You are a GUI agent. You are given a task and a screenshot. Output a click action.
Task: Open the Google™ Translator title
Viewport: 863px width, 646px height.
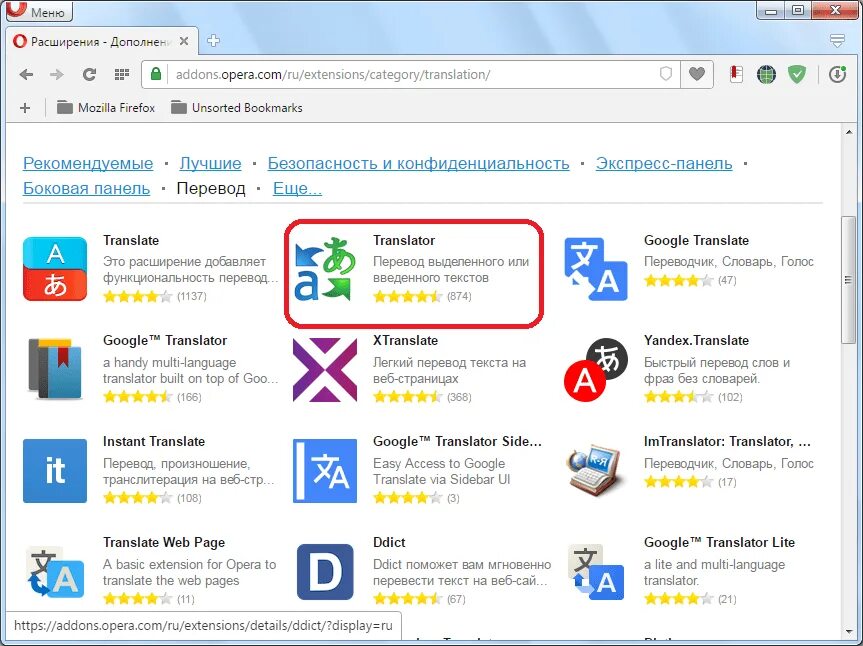pyautogui.click(x=165, y=341)
